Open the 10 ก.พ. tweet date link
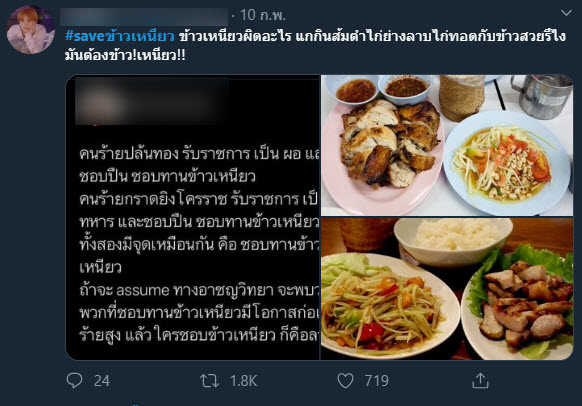582x406 pixels. (263, 15)
